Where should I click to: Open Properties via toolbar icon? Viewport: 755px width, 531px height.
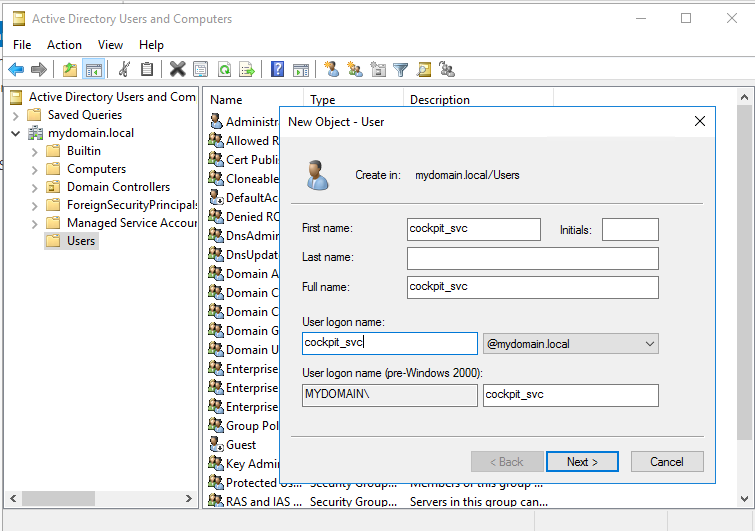pyautogui.click(x=201, y=69)
